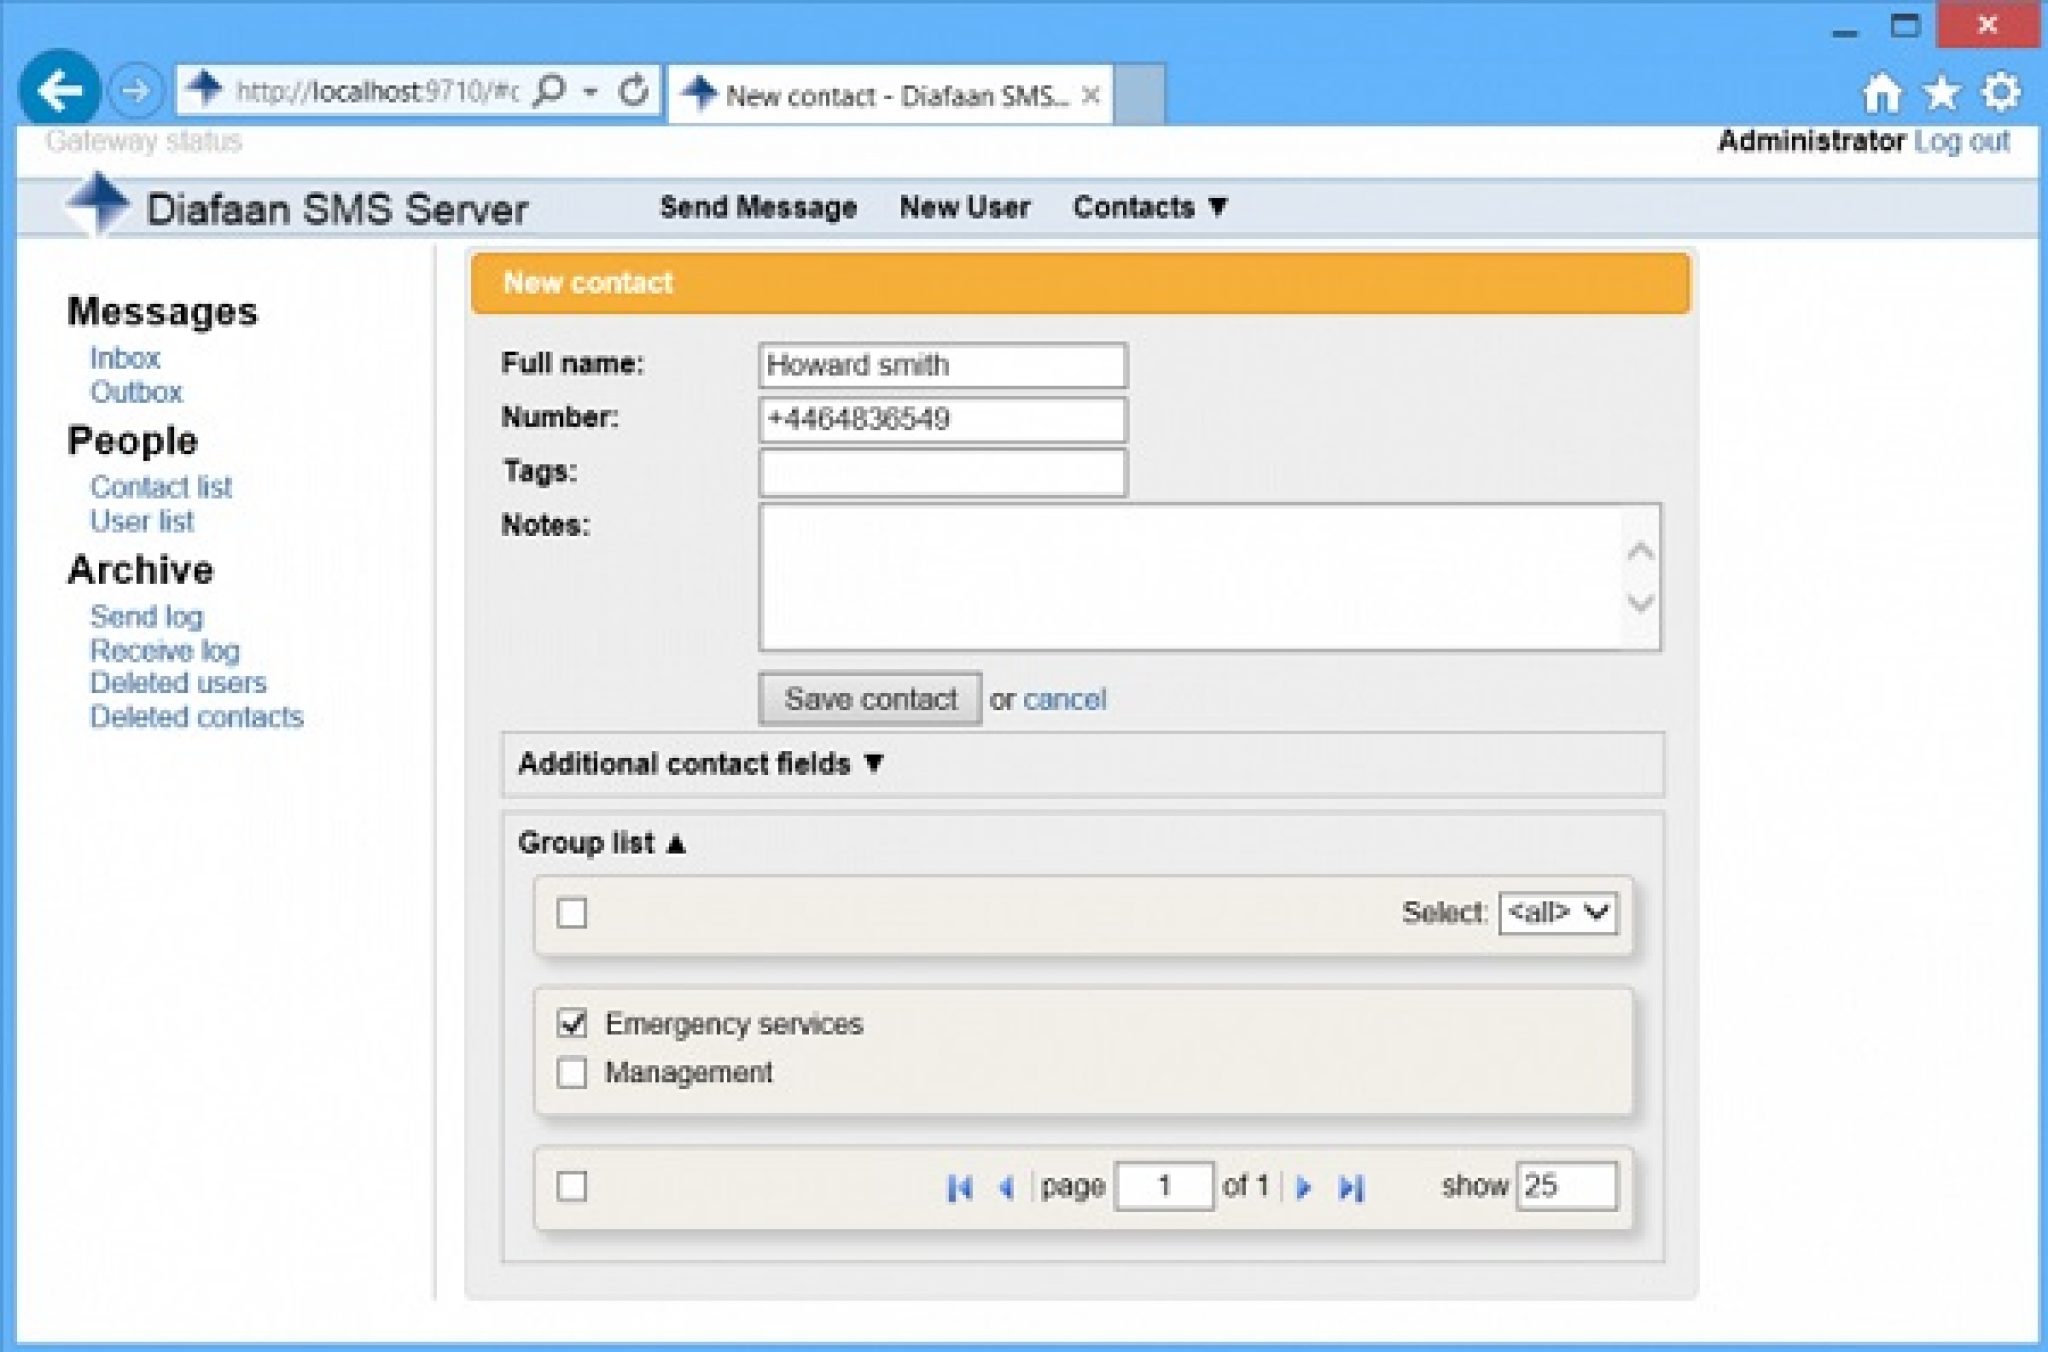Image resolution: width=2048 pixels, height=1352 pixels.
Task: Click the Diafaan SMS Server logo
Action: 300,207
